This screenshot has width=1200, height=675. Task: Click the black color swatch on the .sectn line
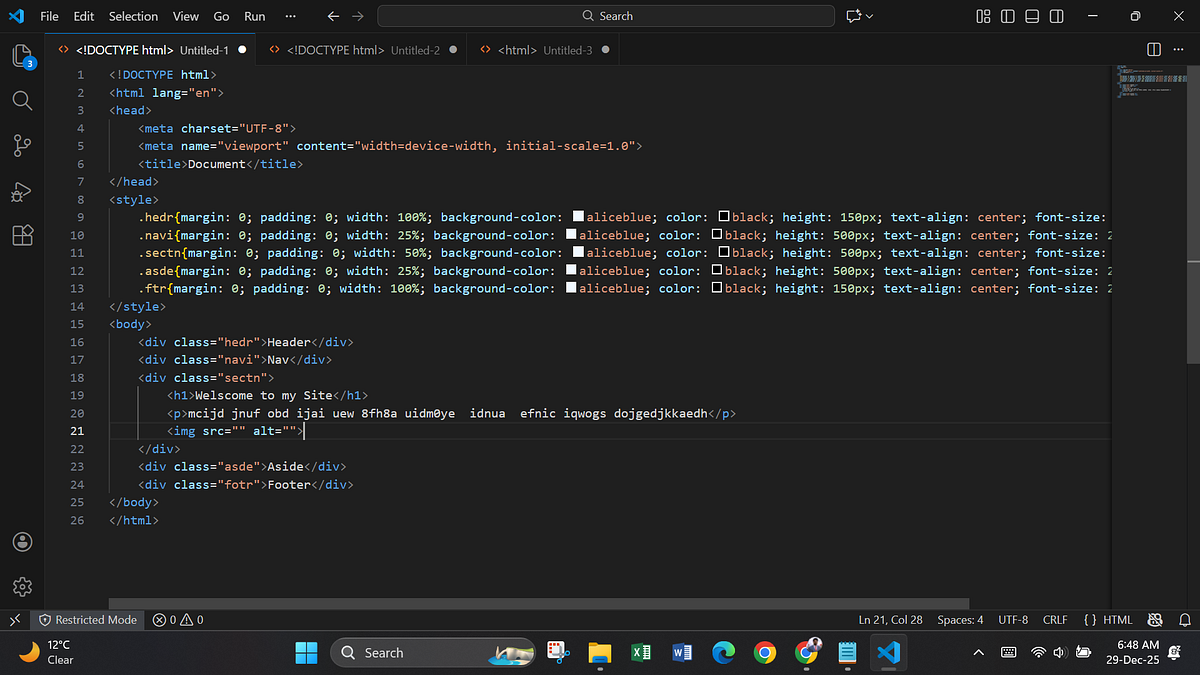[724, 253]
